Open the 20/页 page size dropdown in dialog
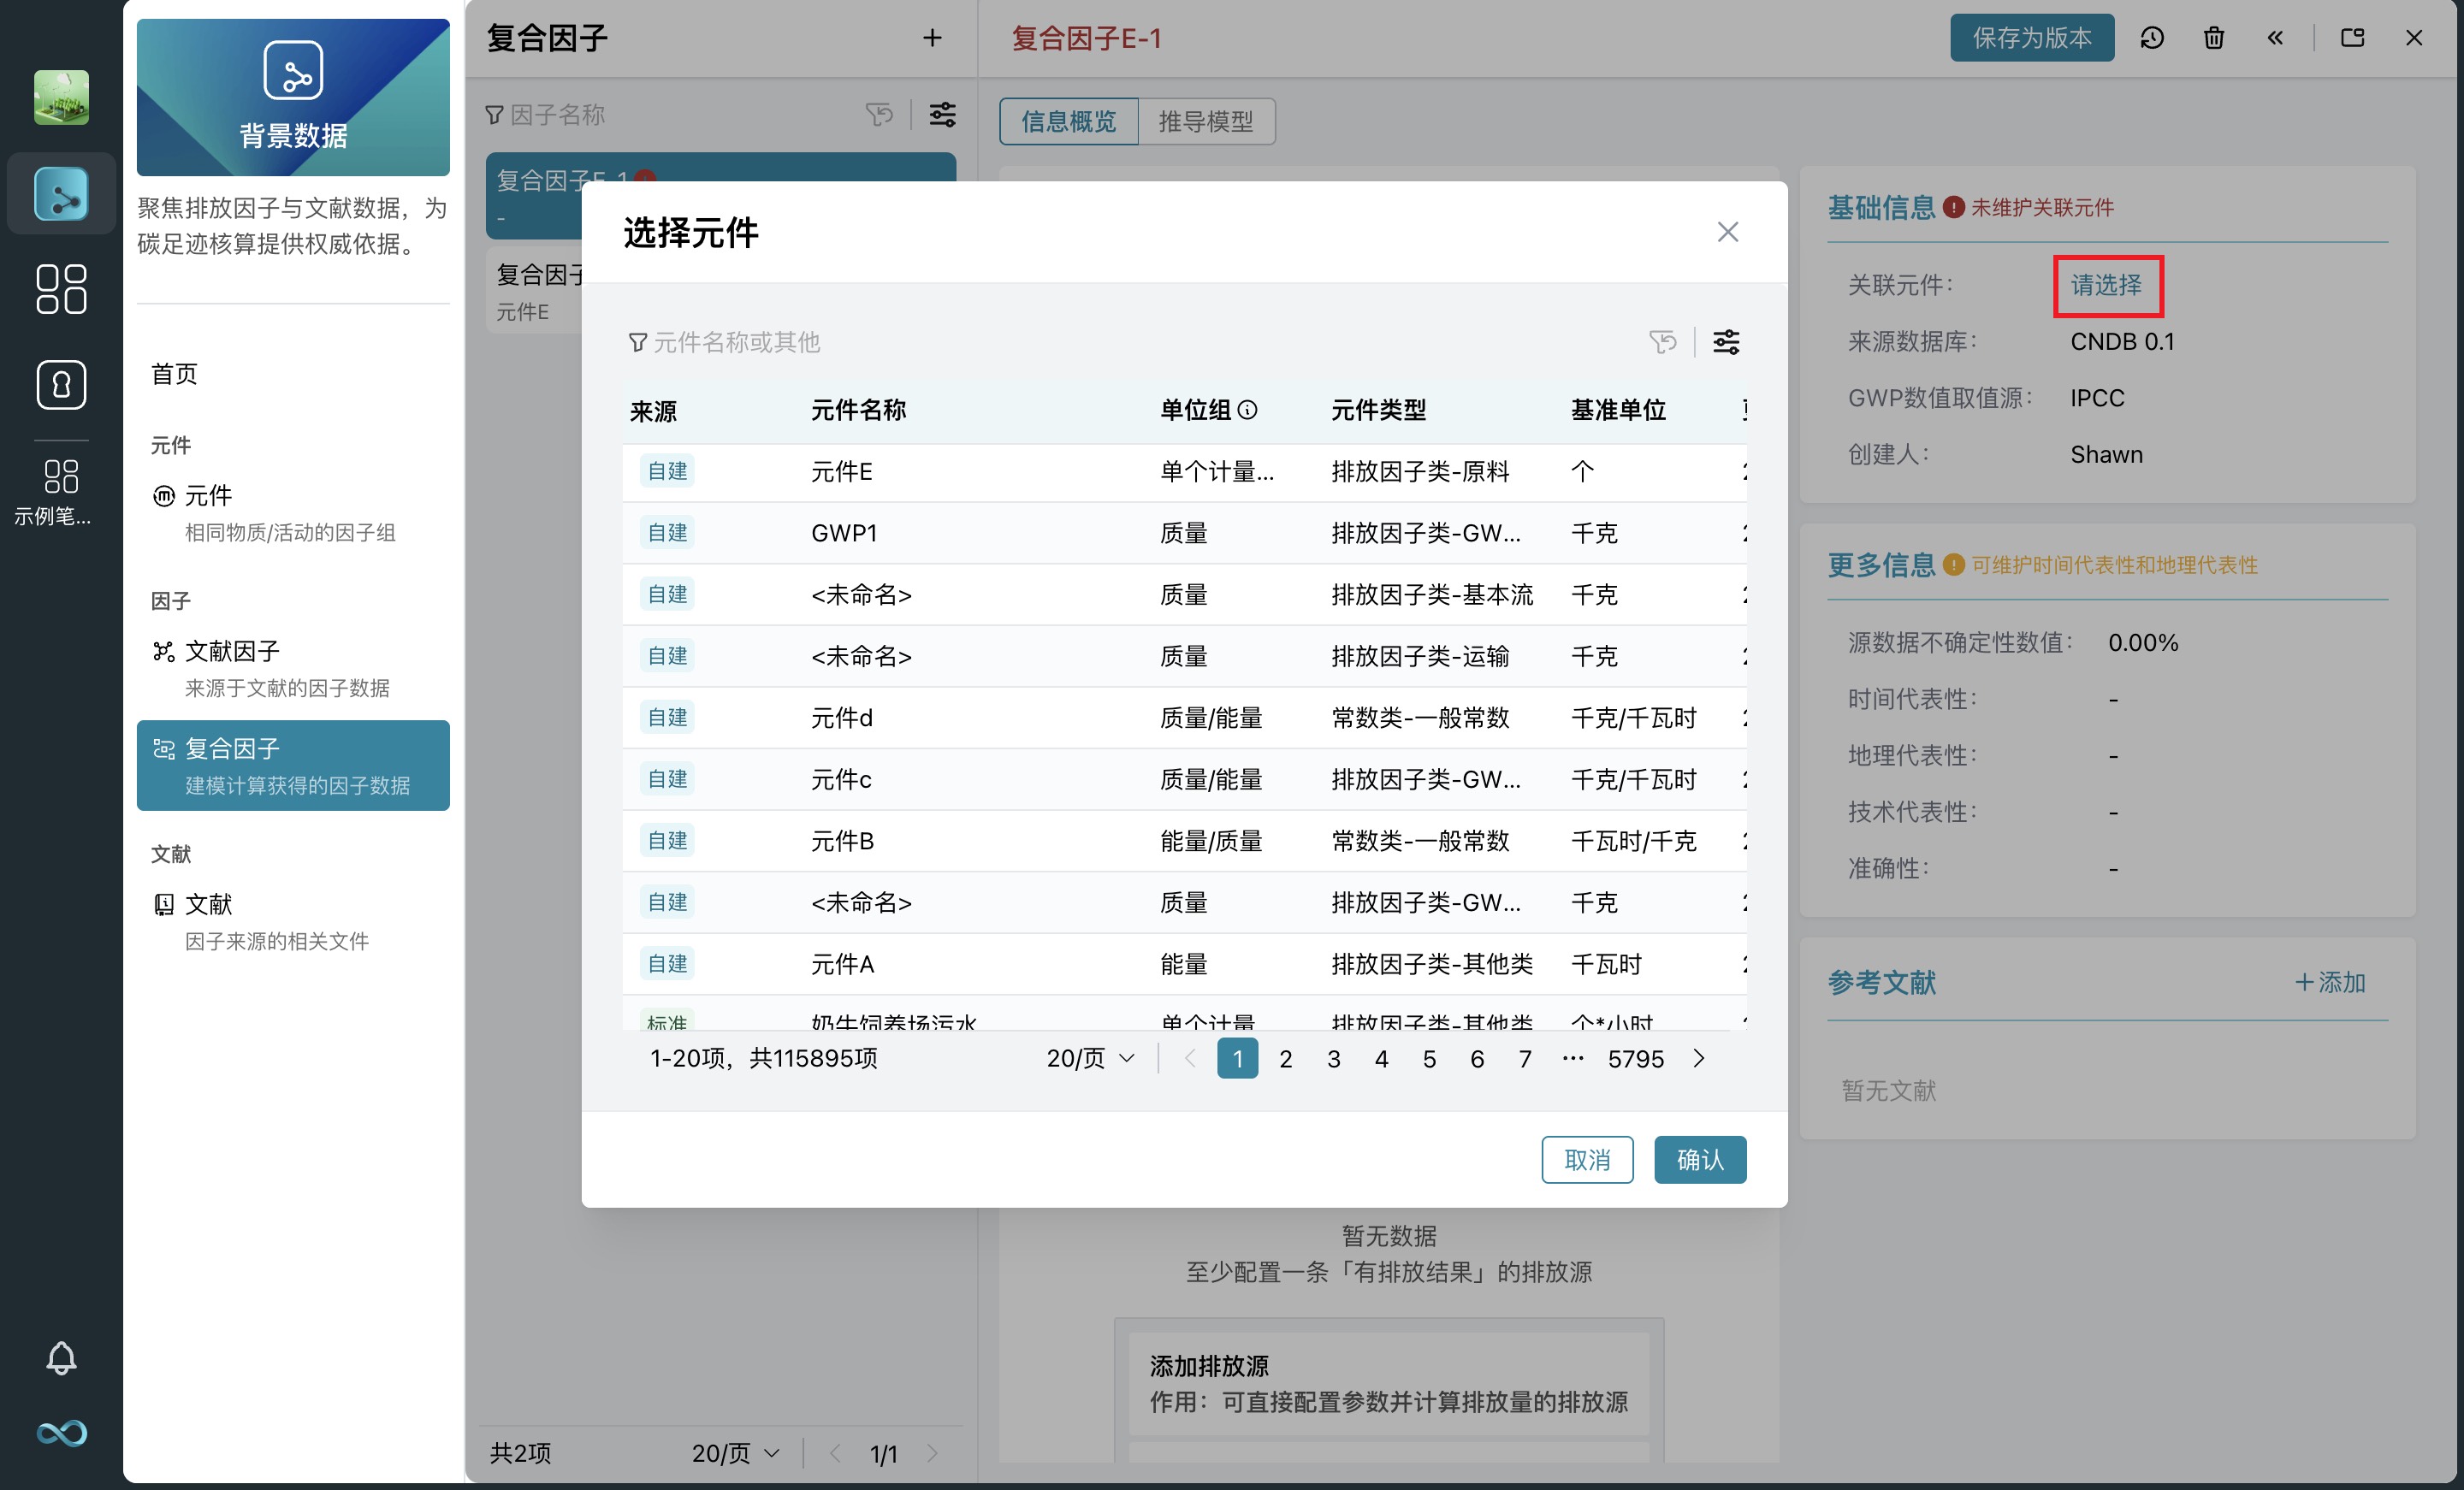This screenshot has width=2464, height=1490. [1090, 1058]
